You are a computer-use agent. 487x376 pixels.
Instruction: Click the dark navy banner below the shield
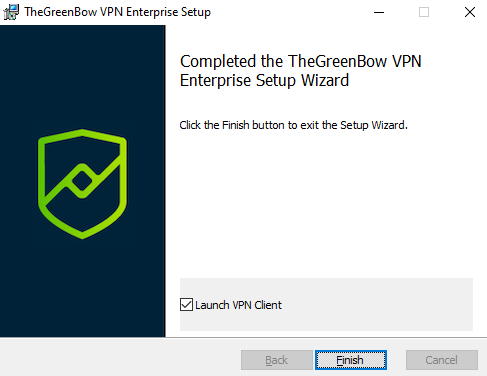pos(82,288)
